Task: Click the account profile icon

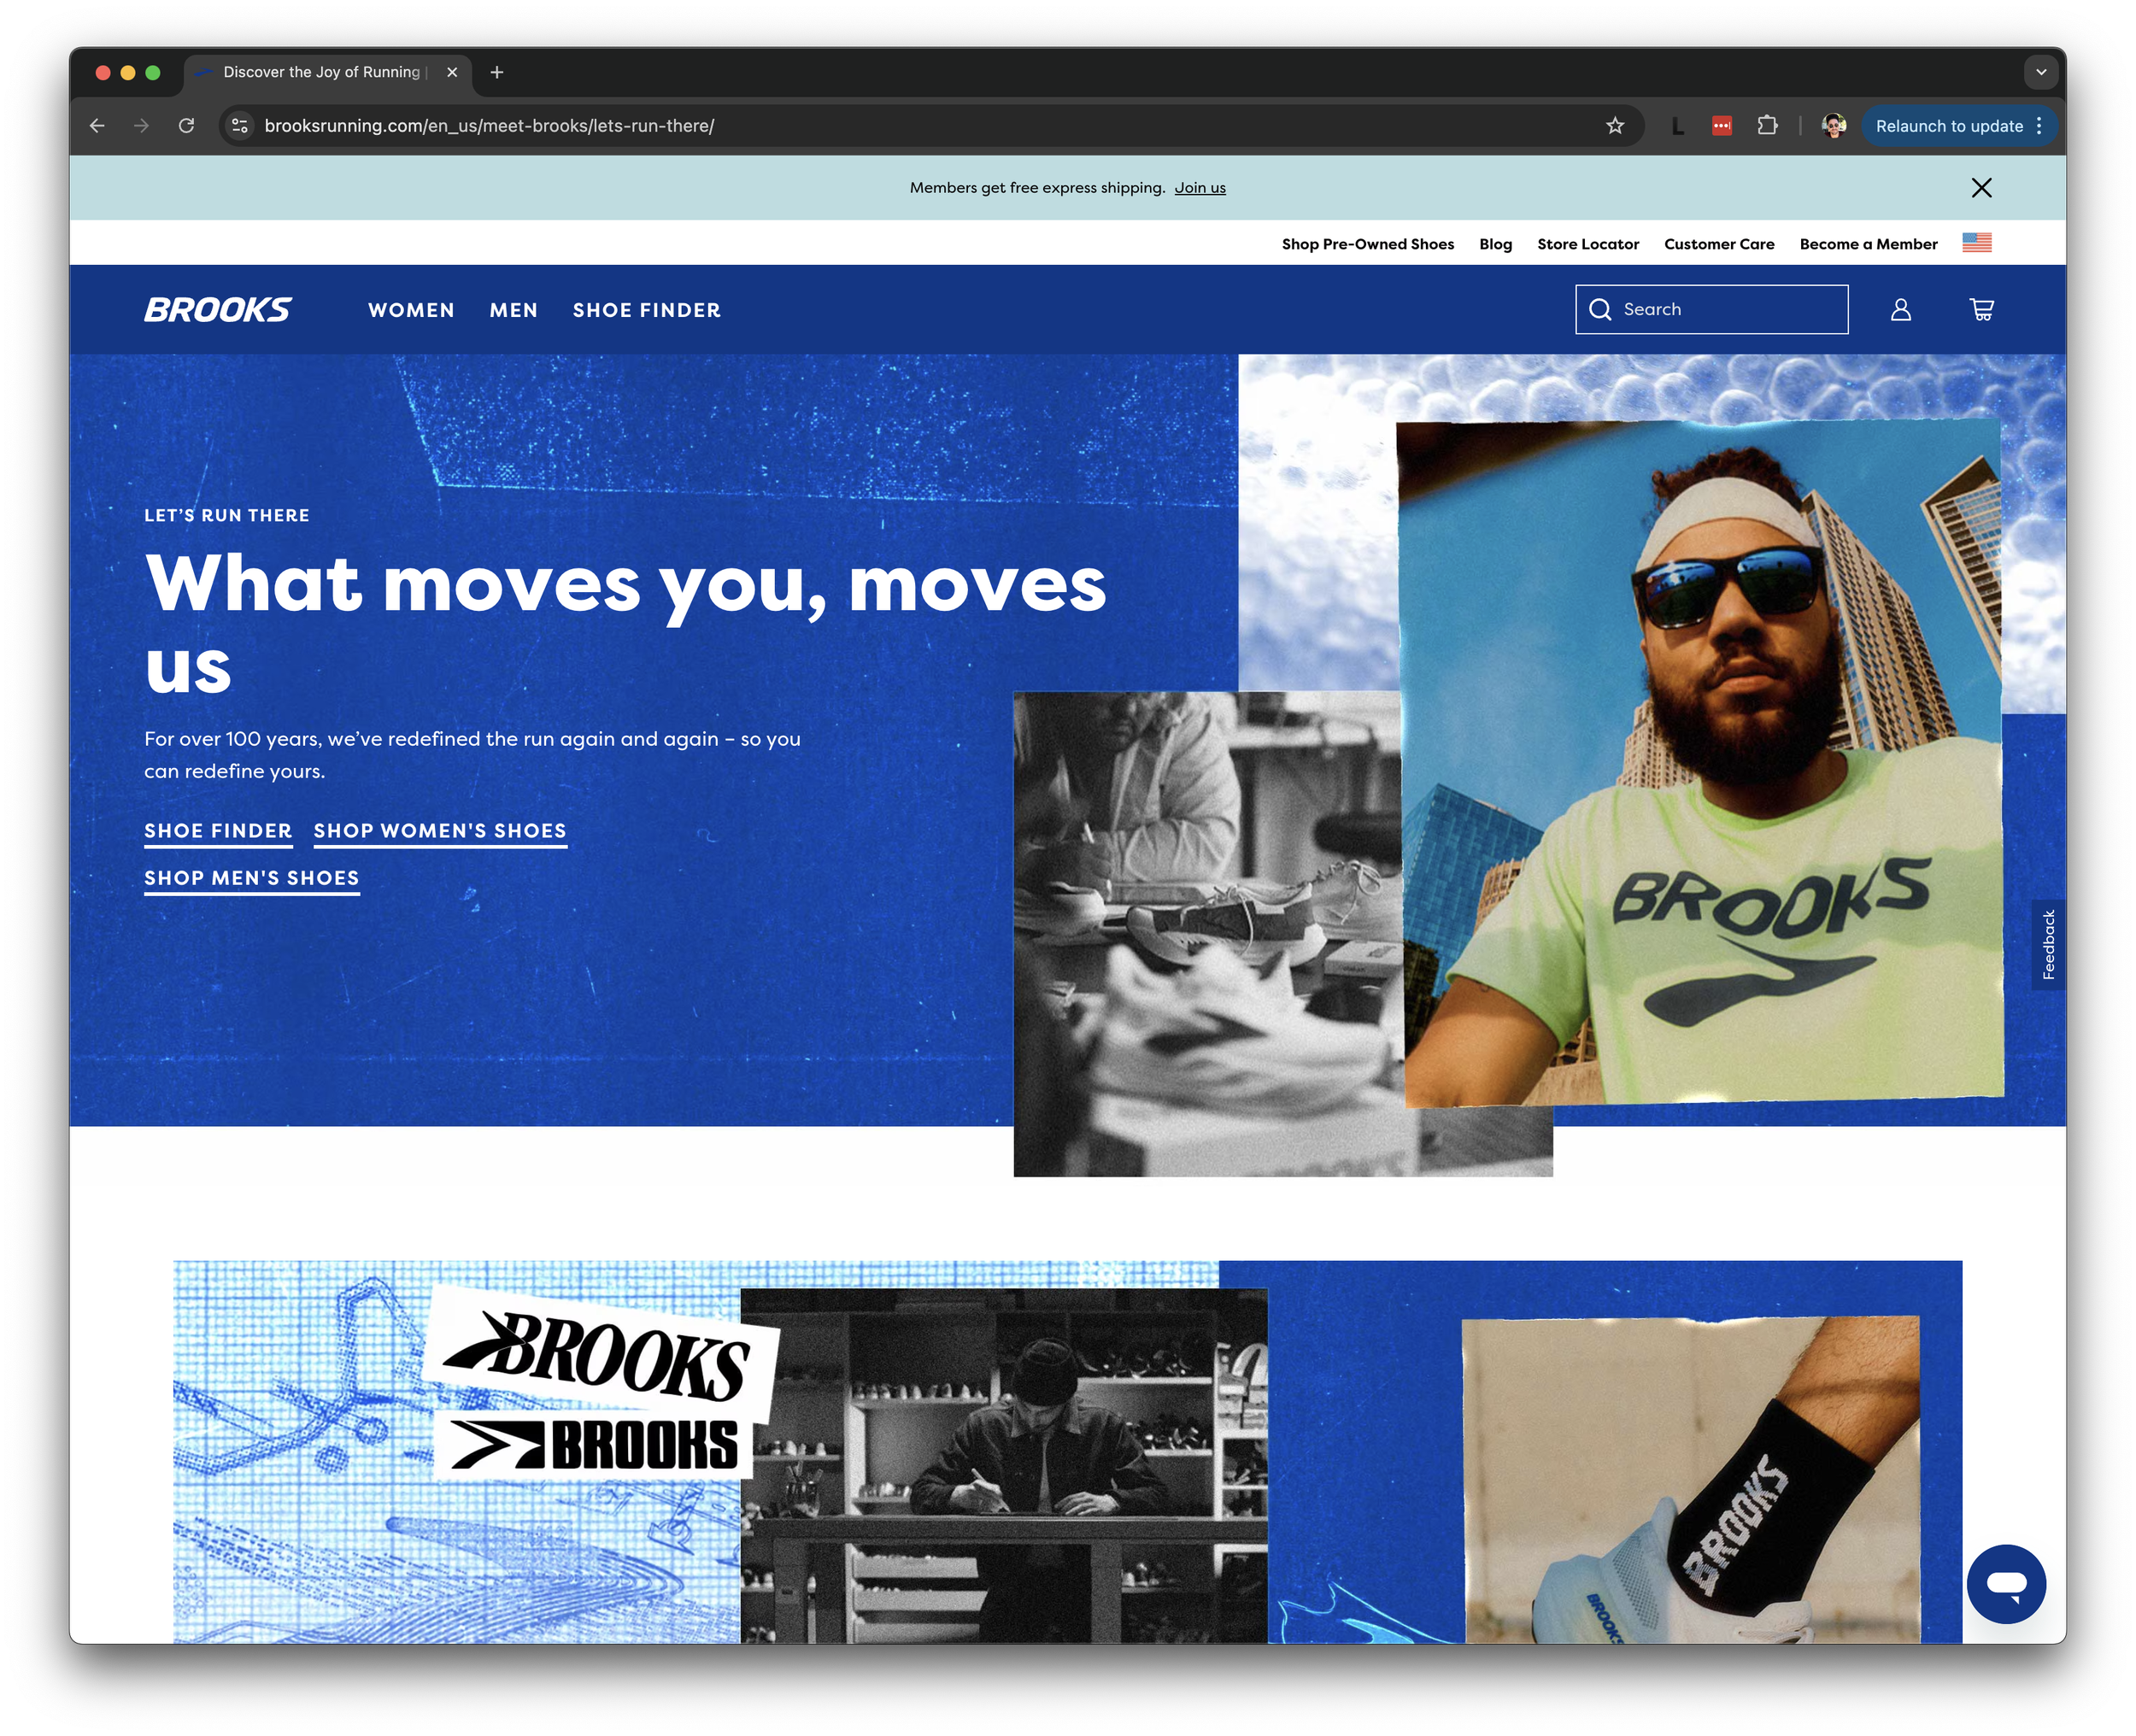Action: [x=1900, y=310]
